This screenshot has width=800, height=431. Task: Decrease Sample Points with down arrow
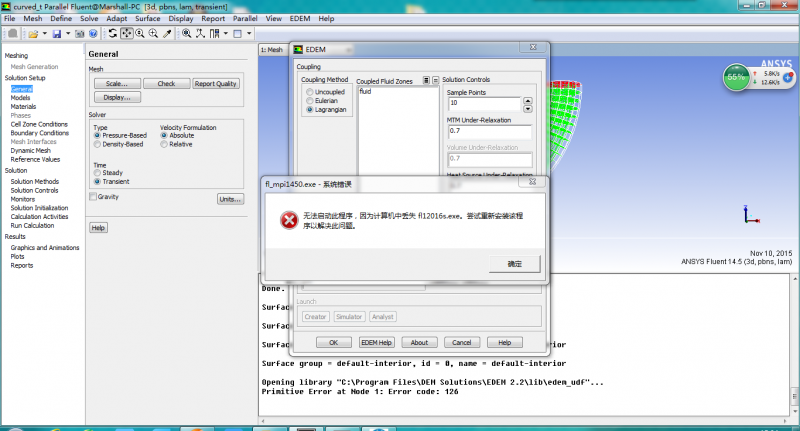tap(528, 109)
